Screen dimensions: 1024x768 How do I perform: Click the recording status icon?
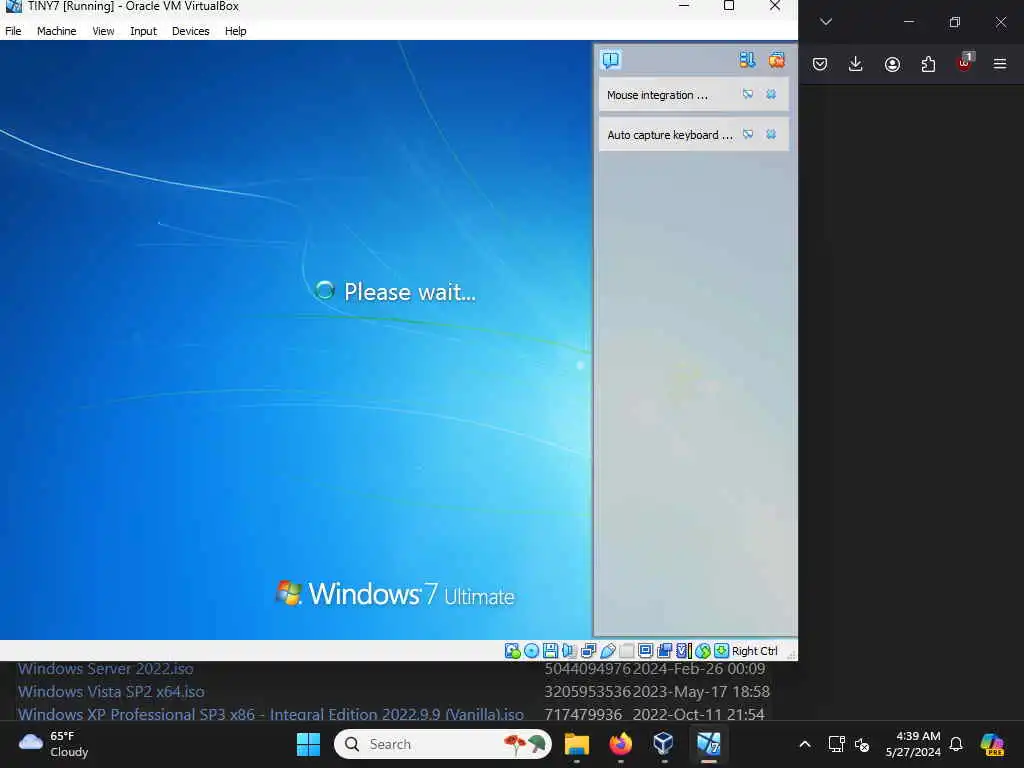pyautogui.click(x=665, y=650)
